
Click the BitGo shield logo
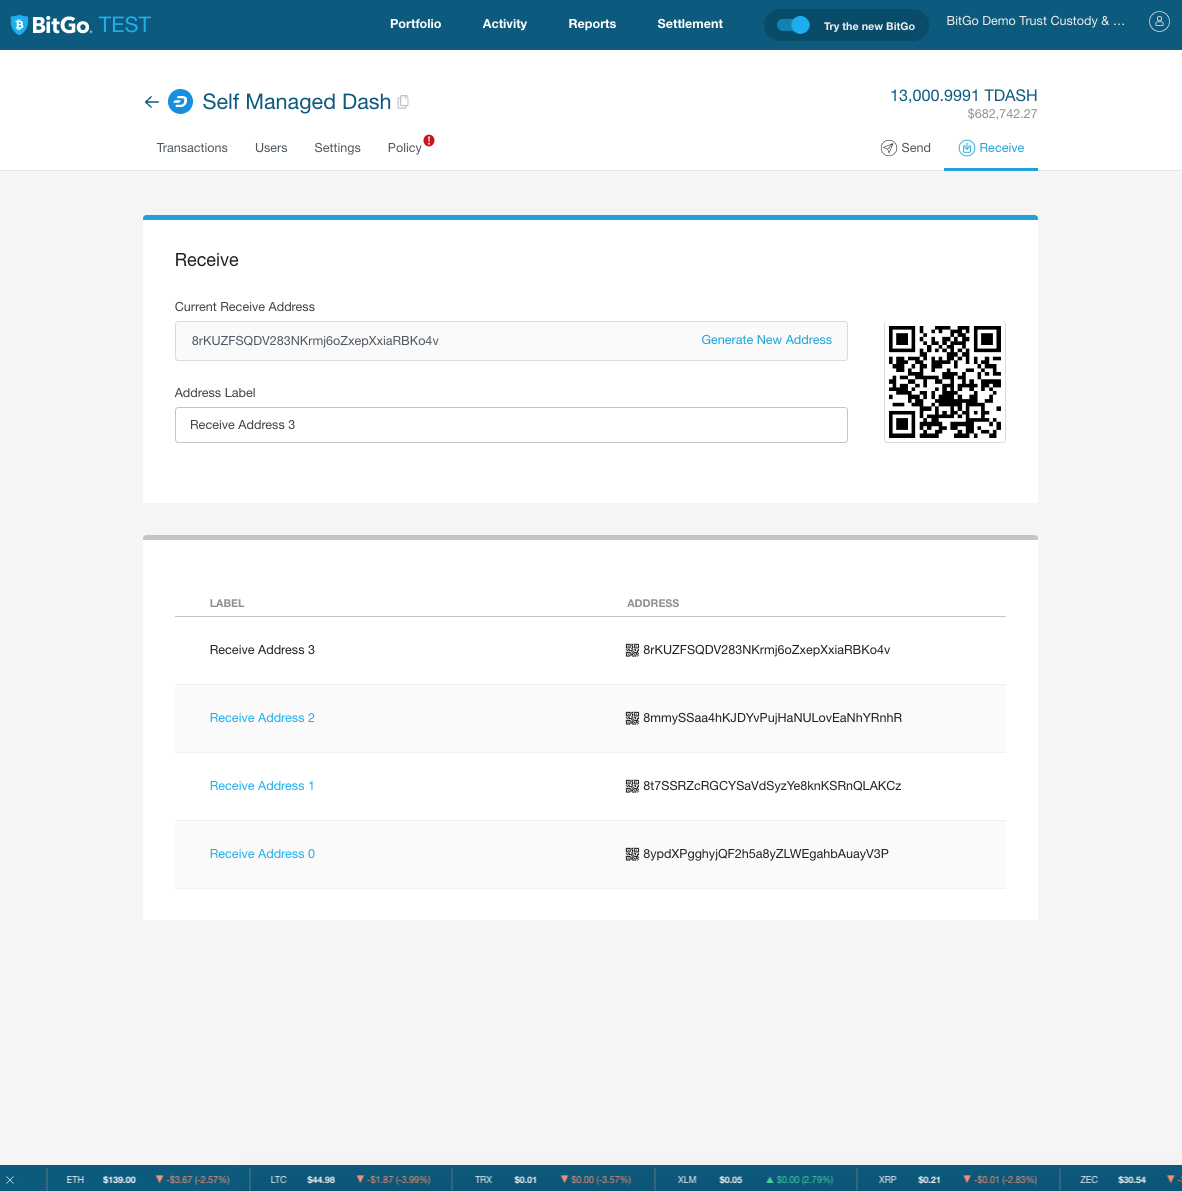pyautogui.click(x=19, y=25)
